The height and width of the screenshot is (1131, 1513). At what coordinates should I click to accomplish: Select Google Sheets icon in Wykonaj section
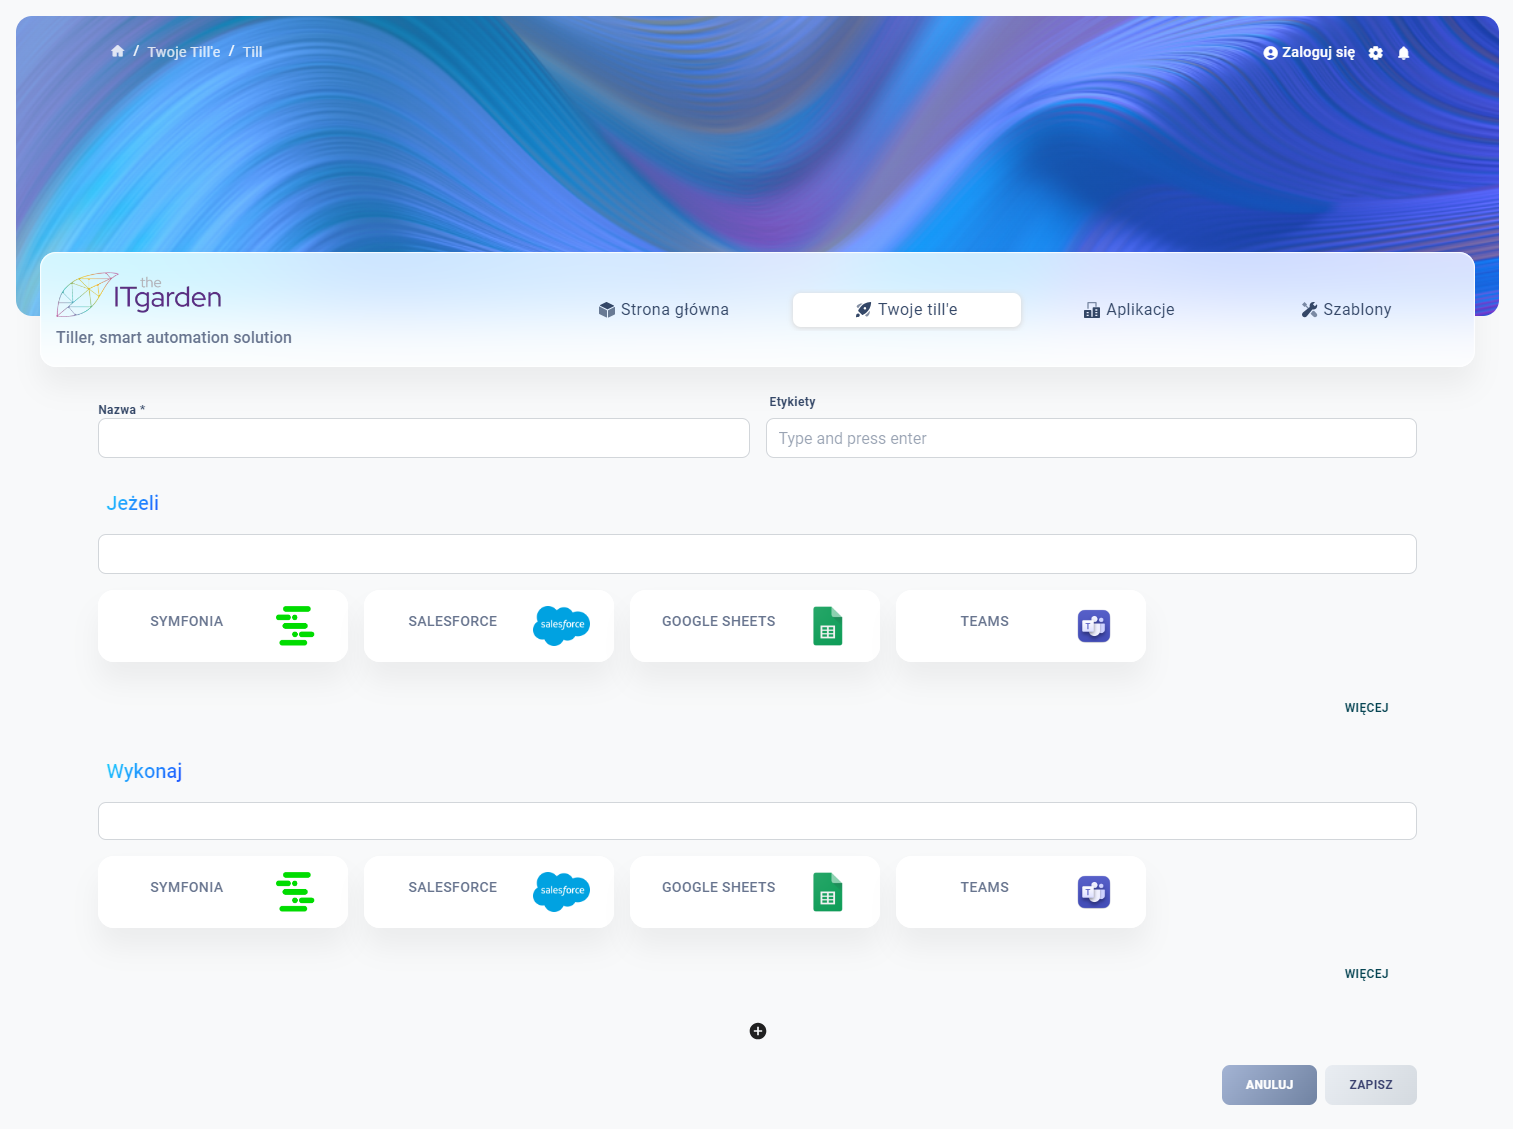(x=828, y=892)
